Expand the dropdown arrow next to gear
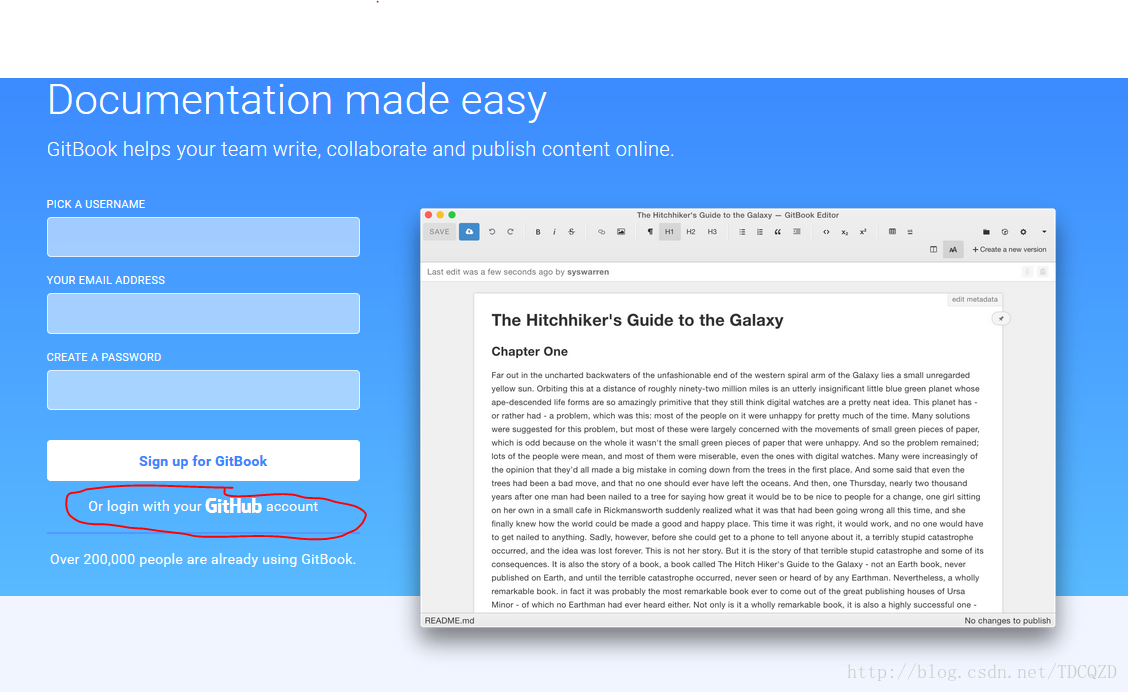 pos(1044,232)
